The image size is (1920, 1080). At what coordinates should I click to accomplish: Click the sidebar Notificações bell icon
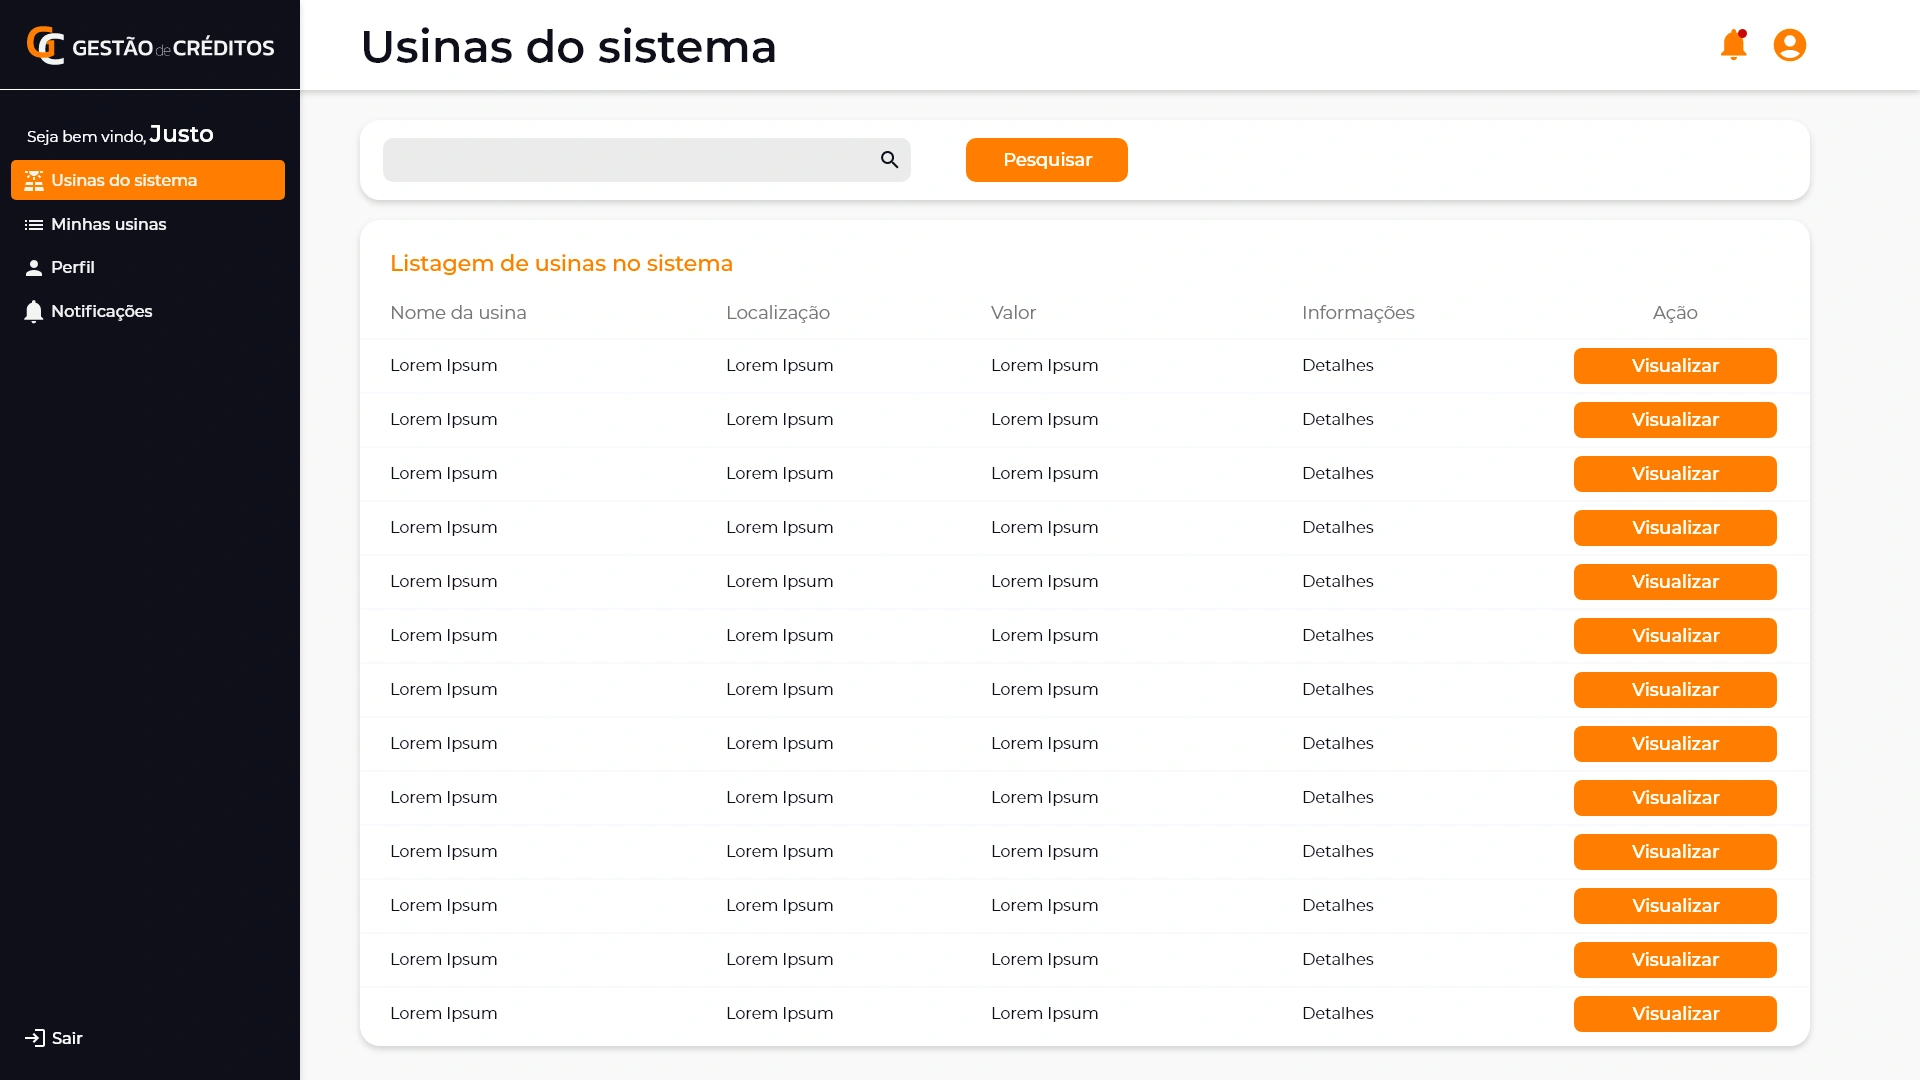(x=34, y=312)
